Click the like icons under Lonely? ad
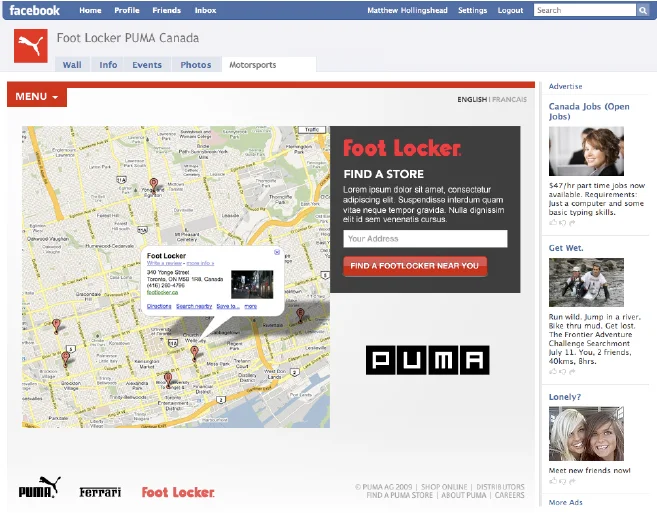This screenshot has width=657, height=513. coord(562,481)
